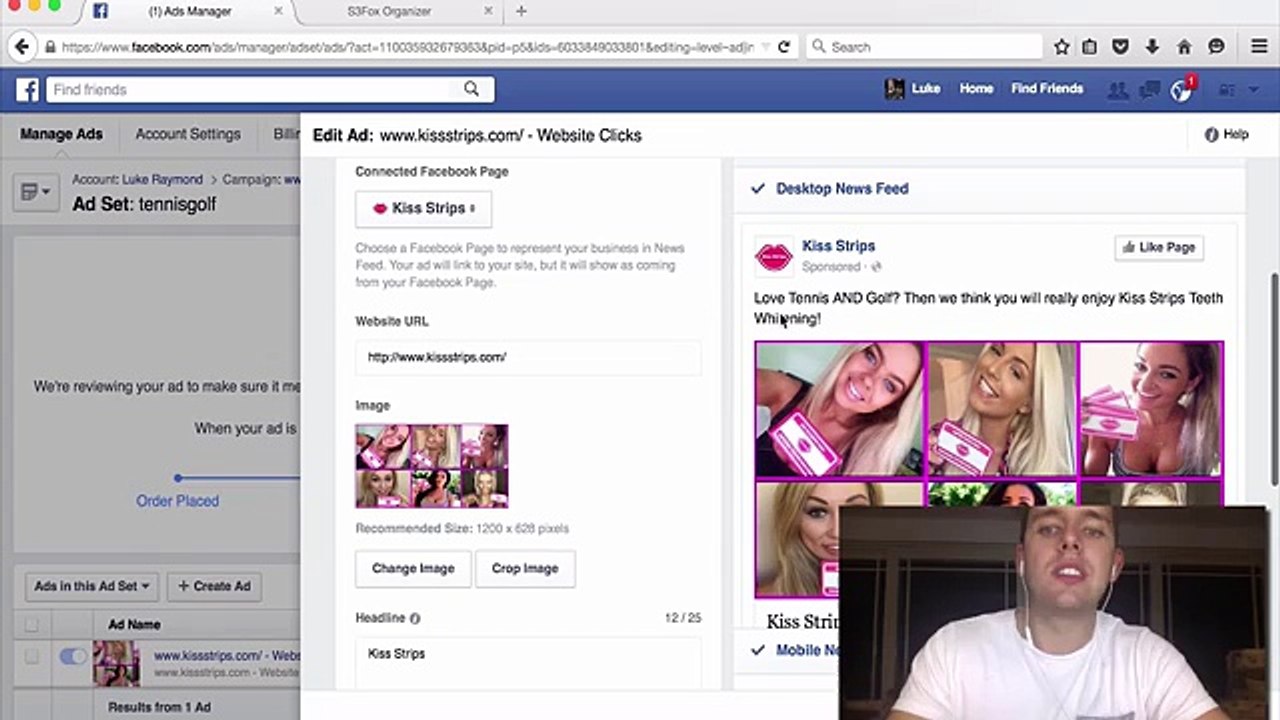
Task: Click the Help link text
Action: 1236,134
